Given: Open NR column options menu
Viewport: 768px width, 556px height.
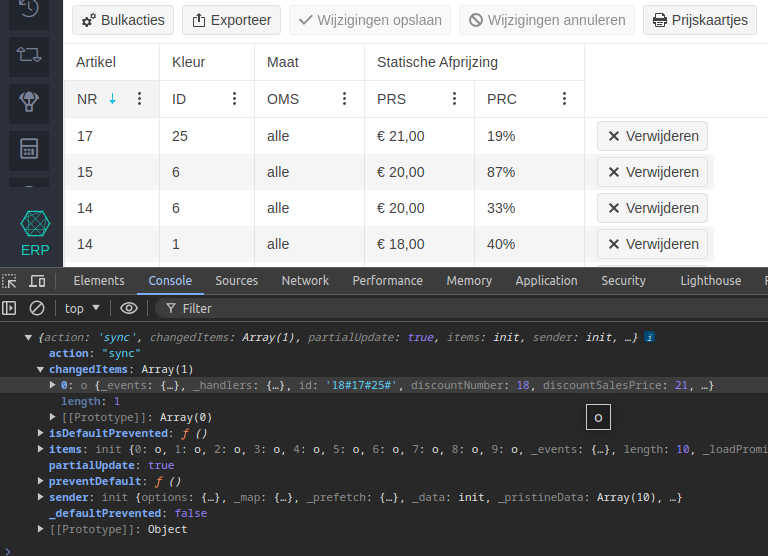Looking at the screenshot, I should click(140, 99).
